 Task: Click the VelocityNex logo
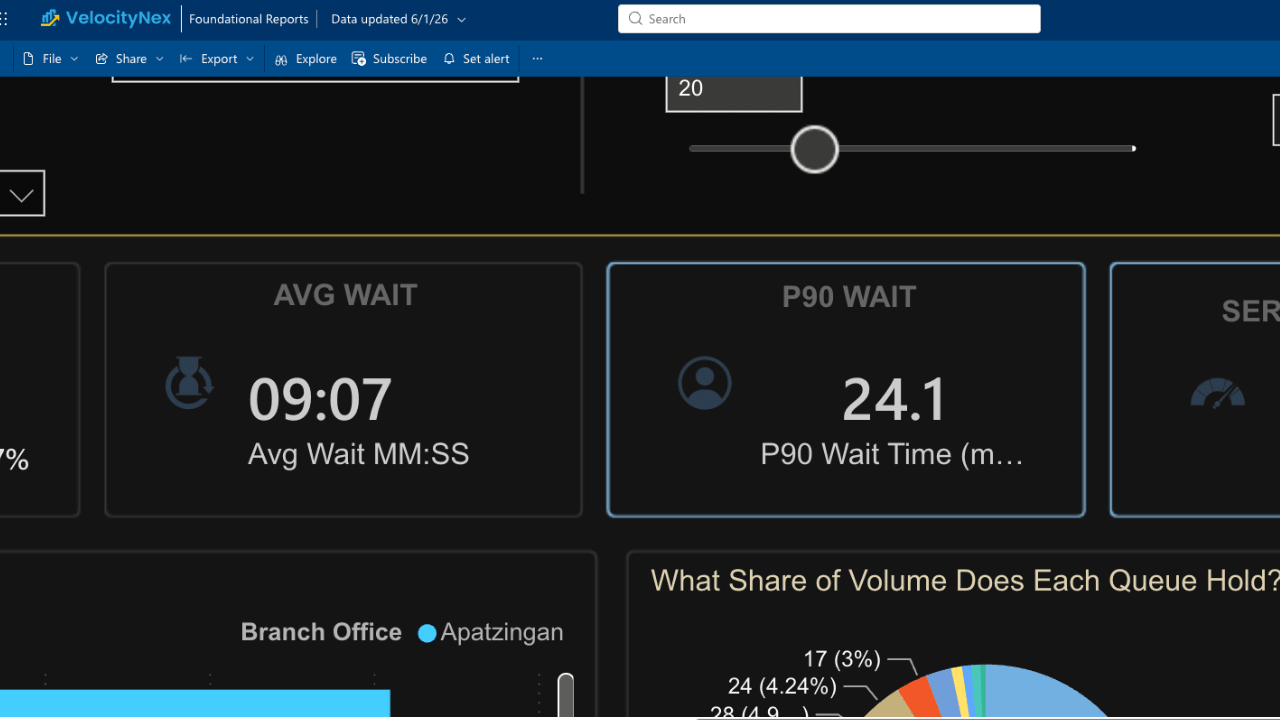tap(106, 18)
